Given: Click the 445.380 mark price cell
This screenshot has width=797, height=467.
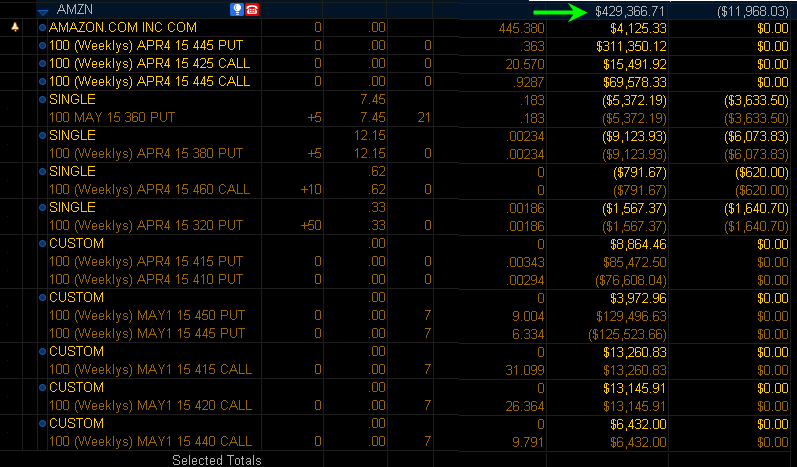Looking at the screenshot, I should tap(522, 28).
